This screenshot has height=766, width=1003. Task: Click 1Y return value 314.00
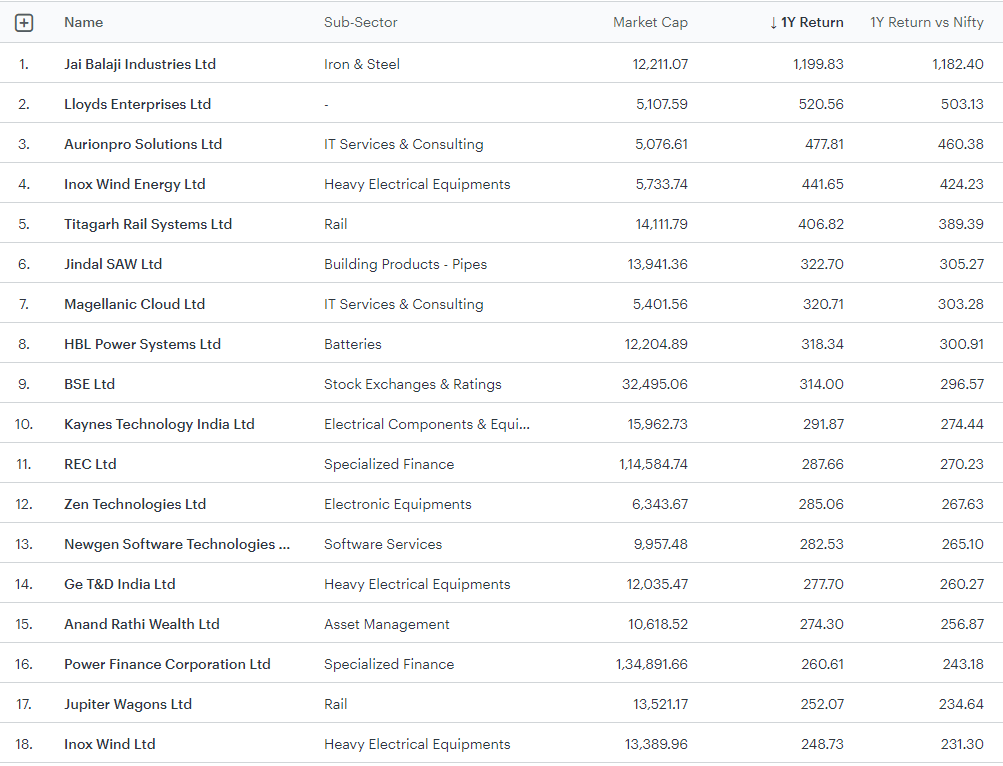click(x=821, y=384)
